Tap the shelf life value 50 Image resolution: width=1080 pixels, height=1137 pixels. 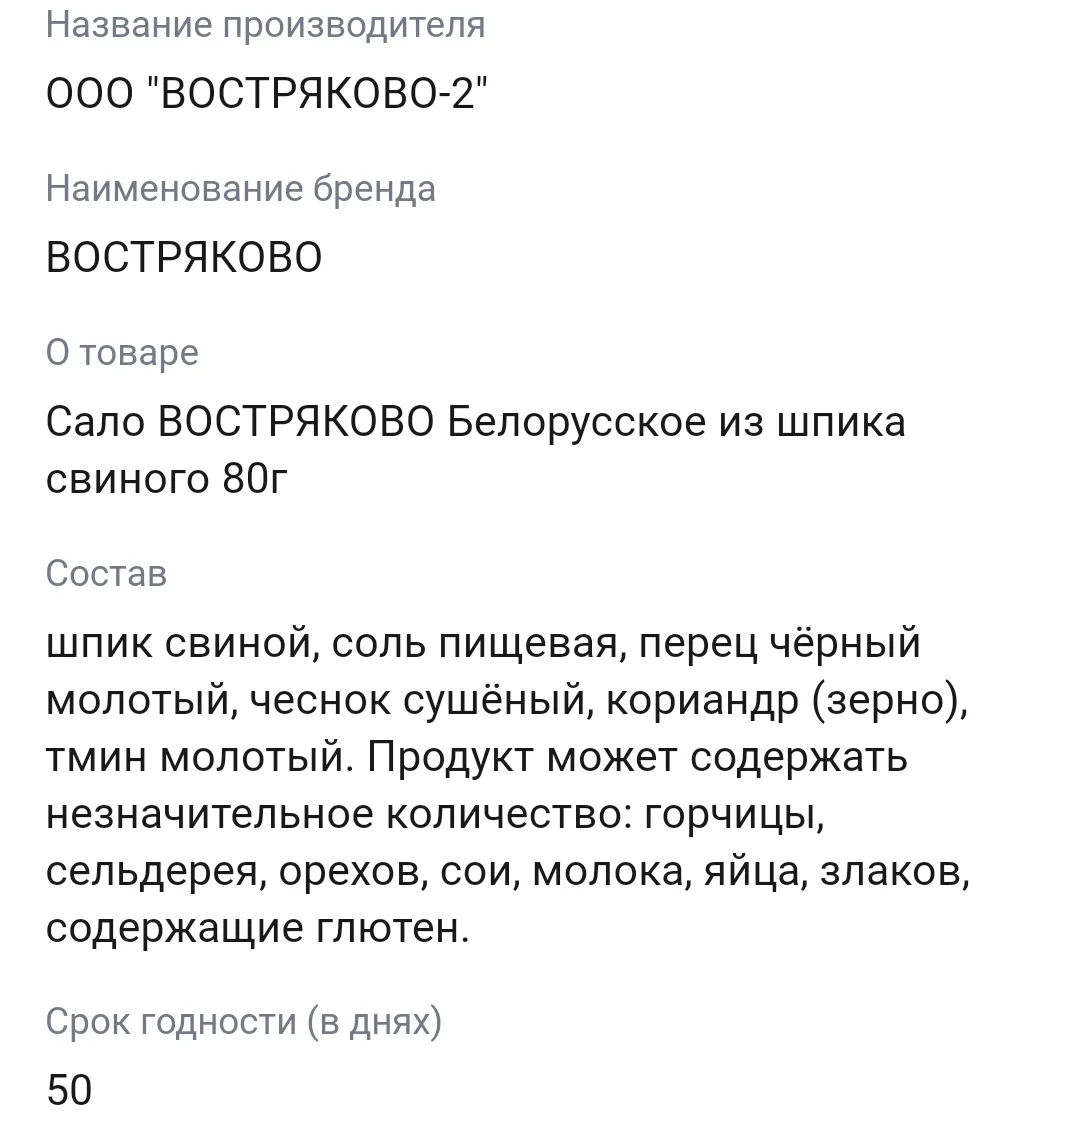tap(70, 1090)
